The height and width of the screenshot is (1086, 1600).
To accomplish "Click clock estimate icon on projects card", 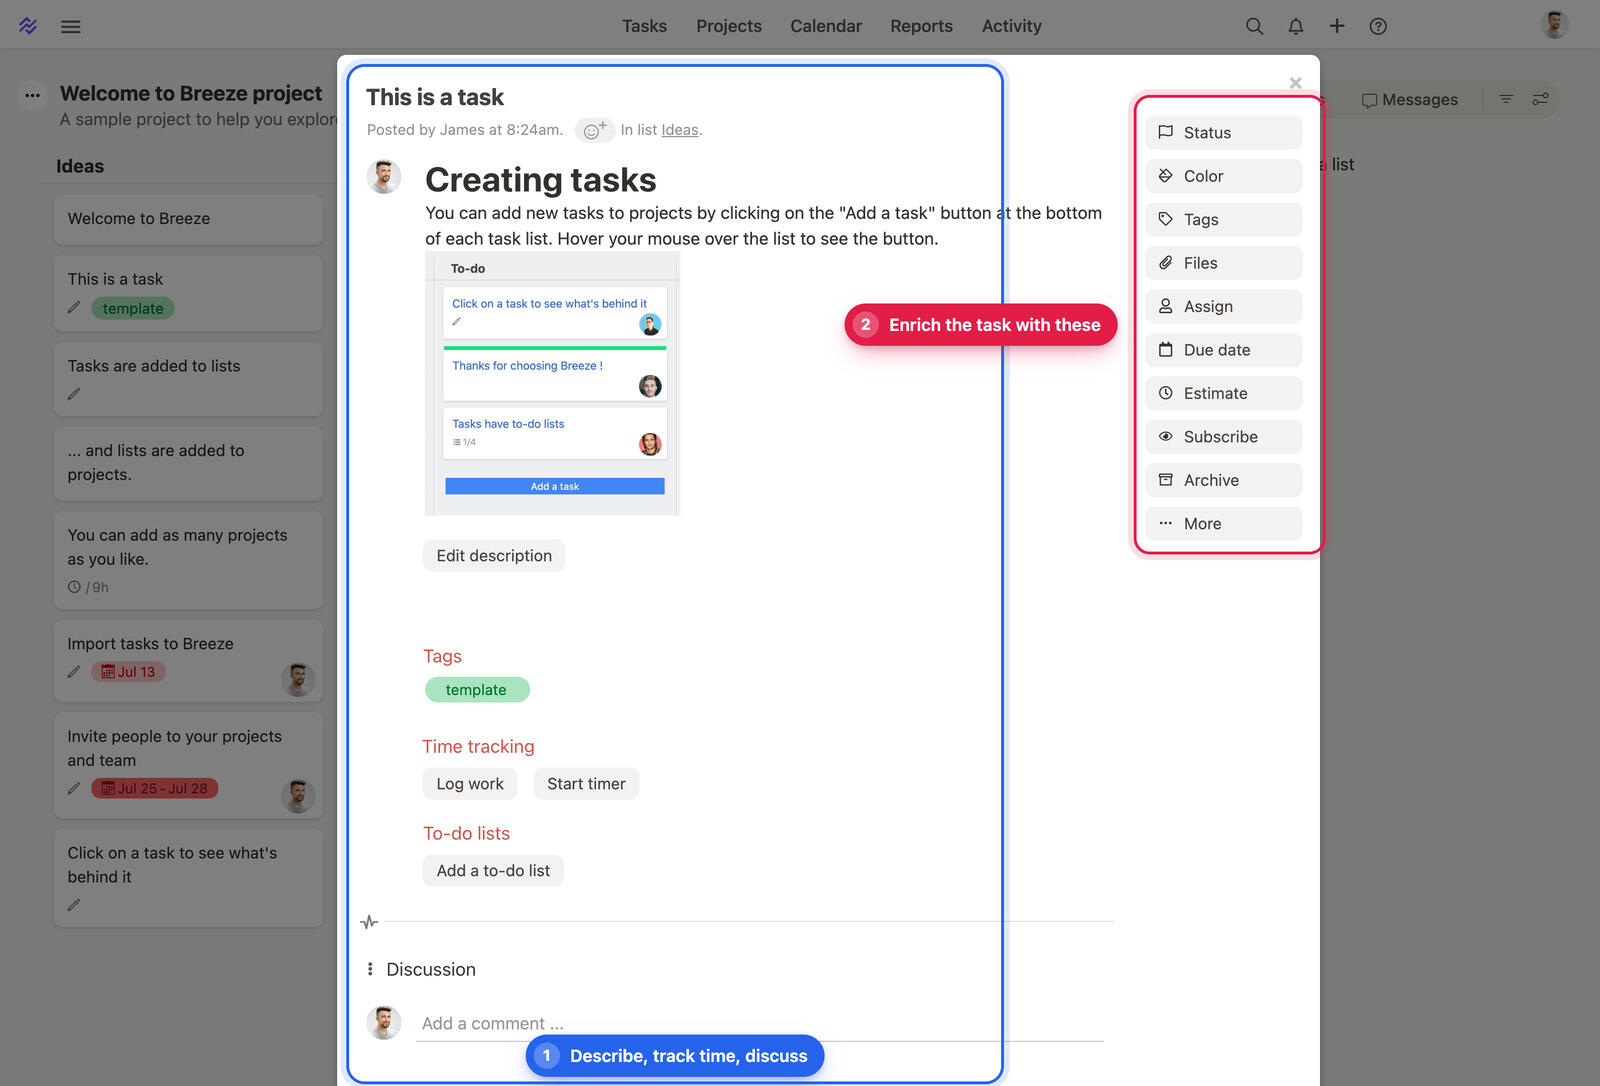I will click(74, 587).
